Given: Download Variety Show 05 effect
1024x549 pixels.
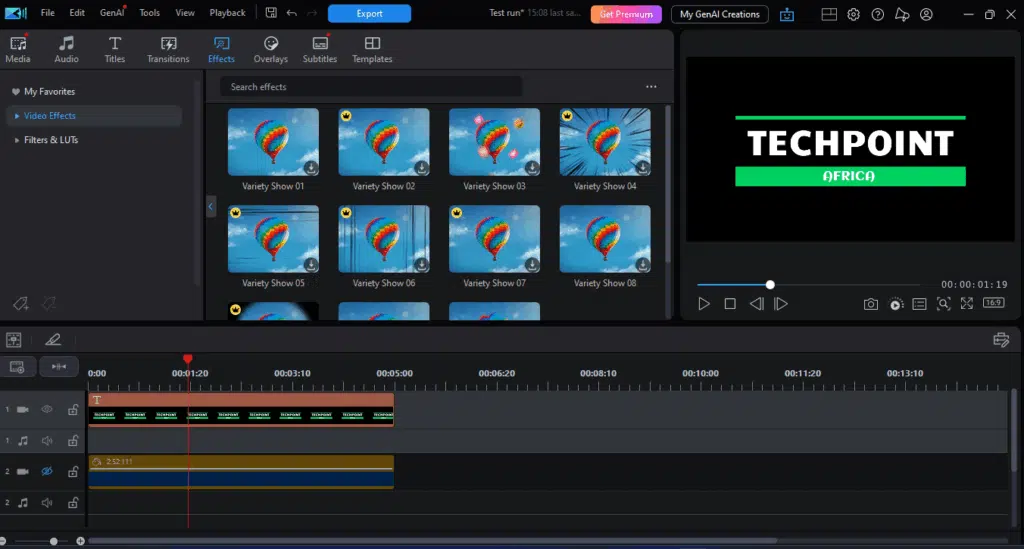Looking at the screenshot, I should (x=311, y=264).
